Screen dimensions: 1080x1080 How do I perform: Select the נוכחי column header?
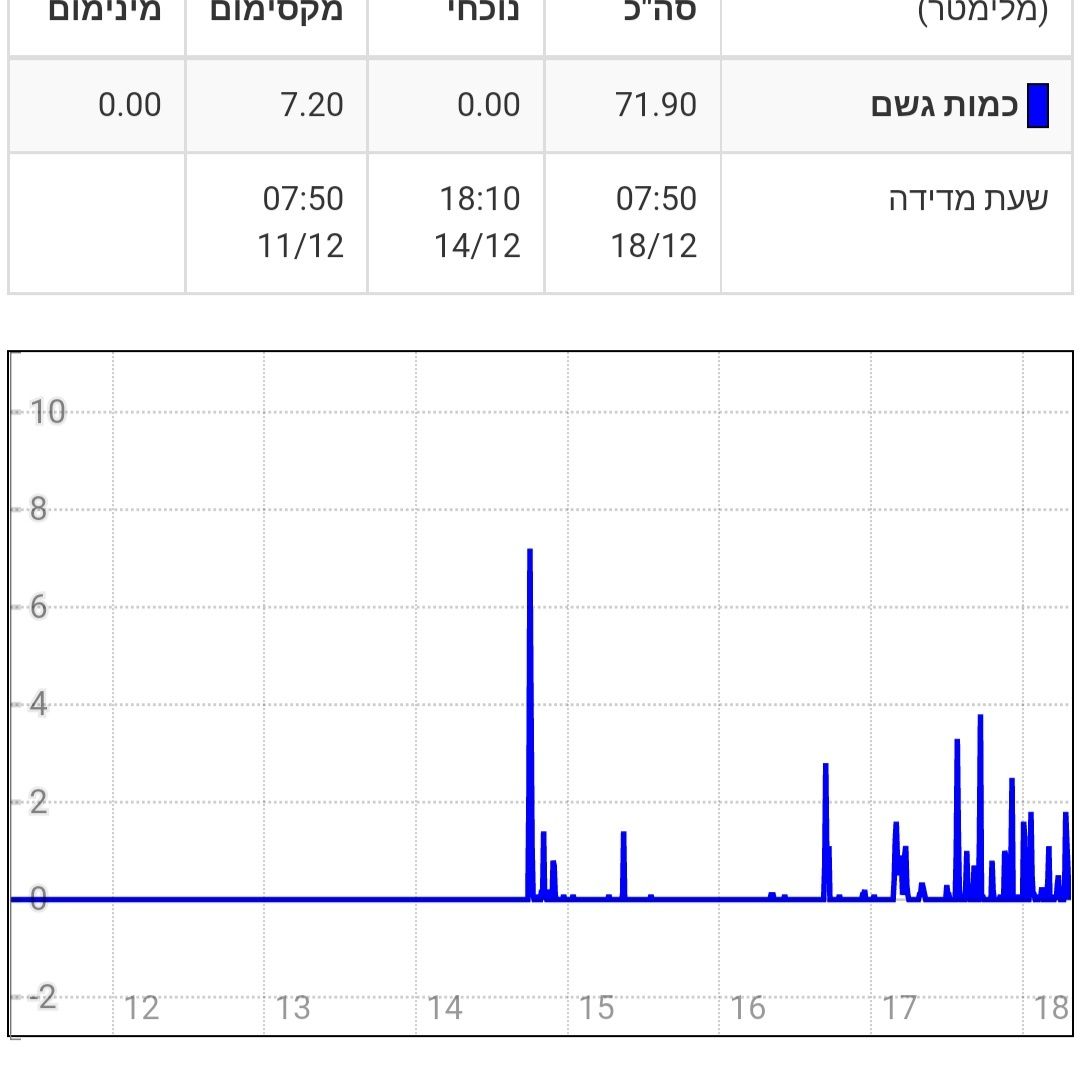pos(483,12)
